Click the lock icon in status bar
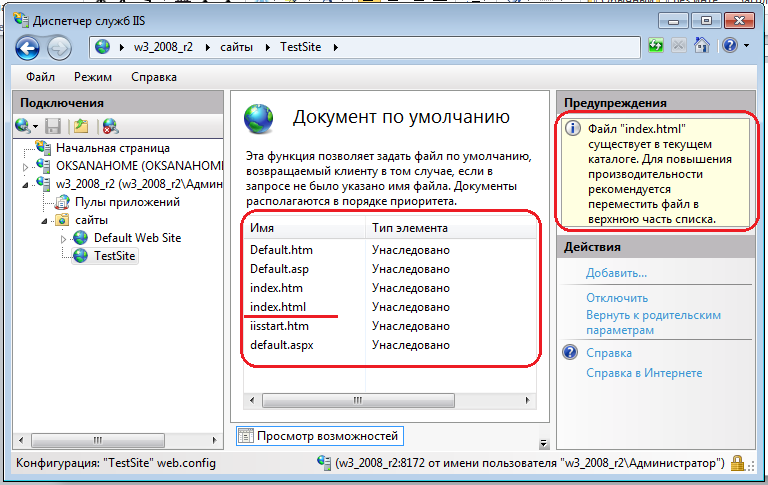Image resolution: width=768 pixels, height=485 pixels. click(x=737, y=463)
